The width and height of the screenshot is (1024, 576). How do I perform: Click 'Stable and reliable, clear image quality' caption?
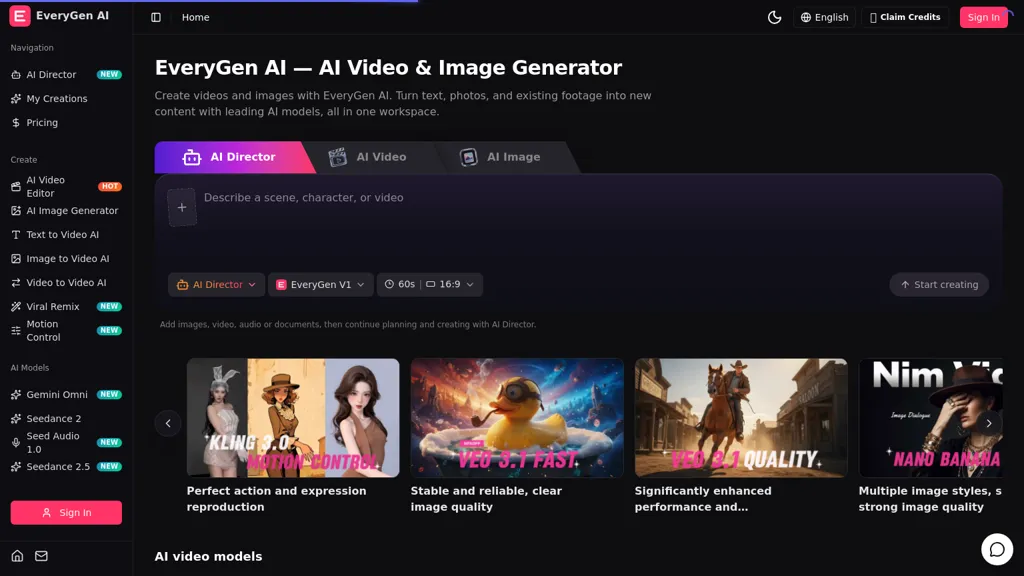(x=486, y=499)
